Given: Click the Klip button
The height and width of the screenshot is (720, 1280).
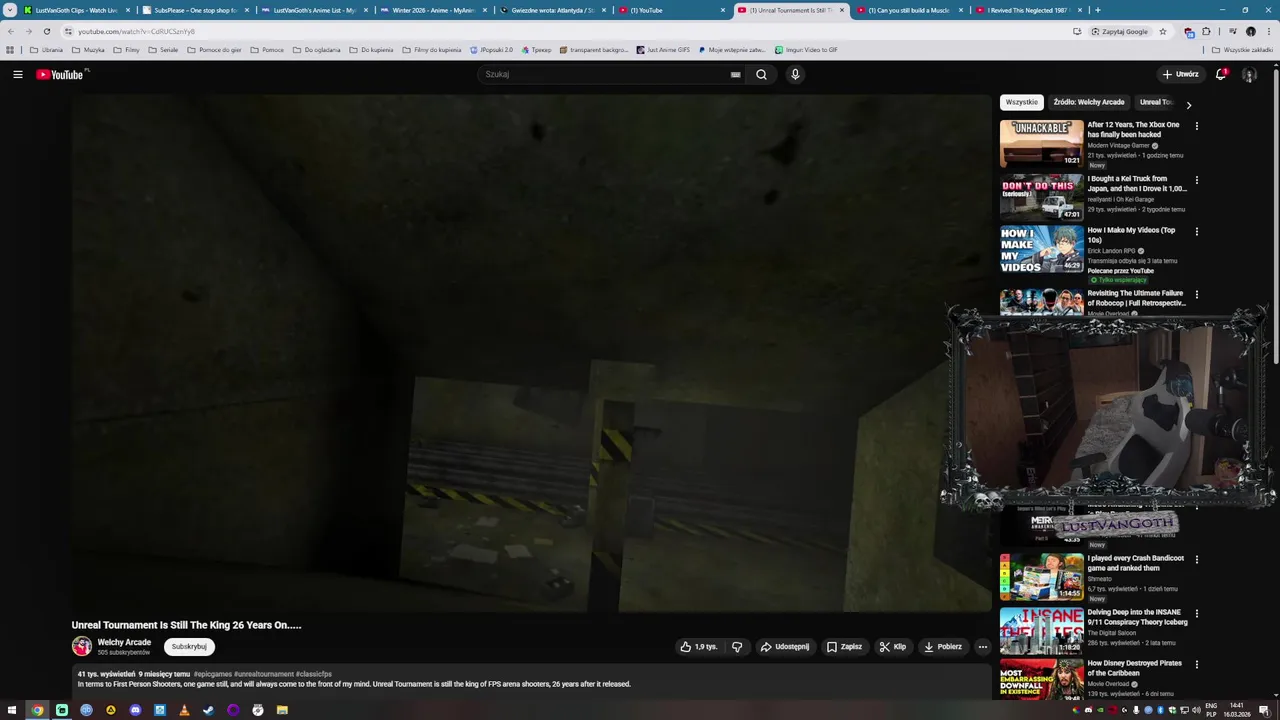Looking at the screenshot, I should (892, 647).
